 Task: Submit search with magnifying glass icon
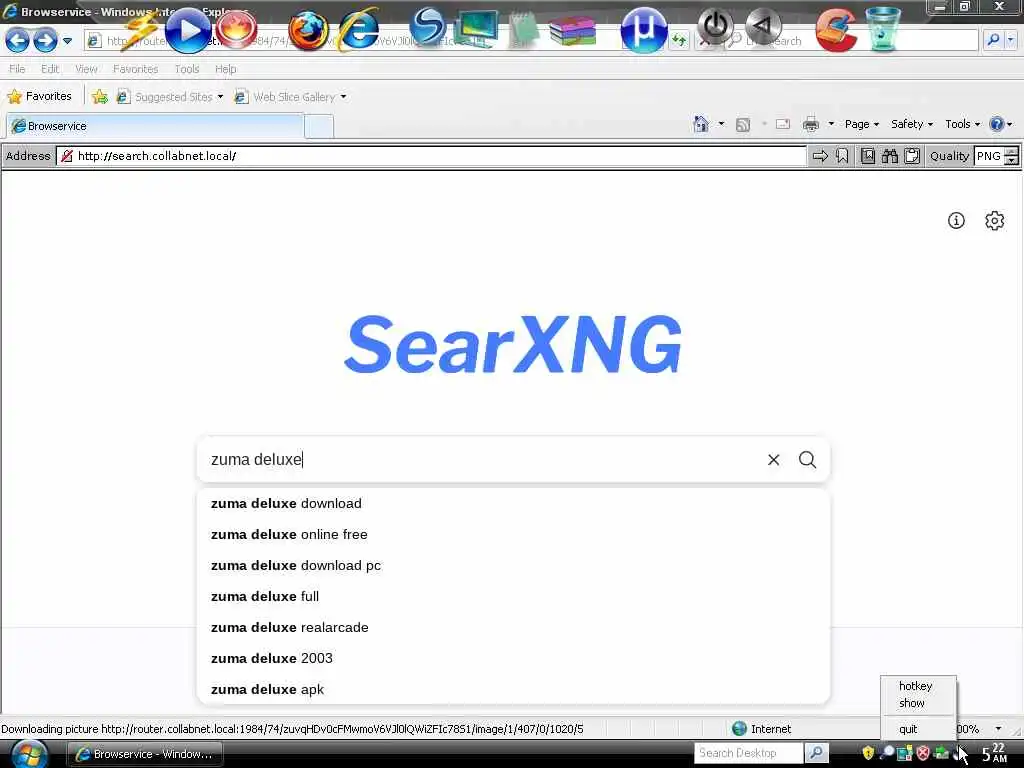[808, 460]
